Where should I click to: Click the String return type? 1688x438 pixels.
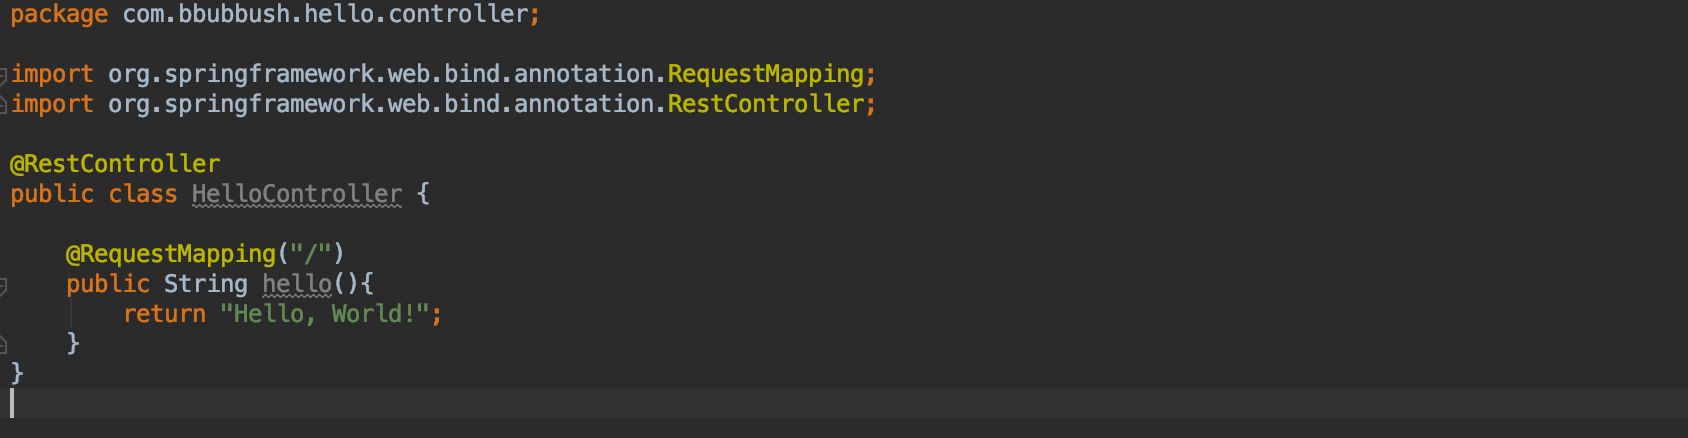pyautogui.click(x=205, y=284)
